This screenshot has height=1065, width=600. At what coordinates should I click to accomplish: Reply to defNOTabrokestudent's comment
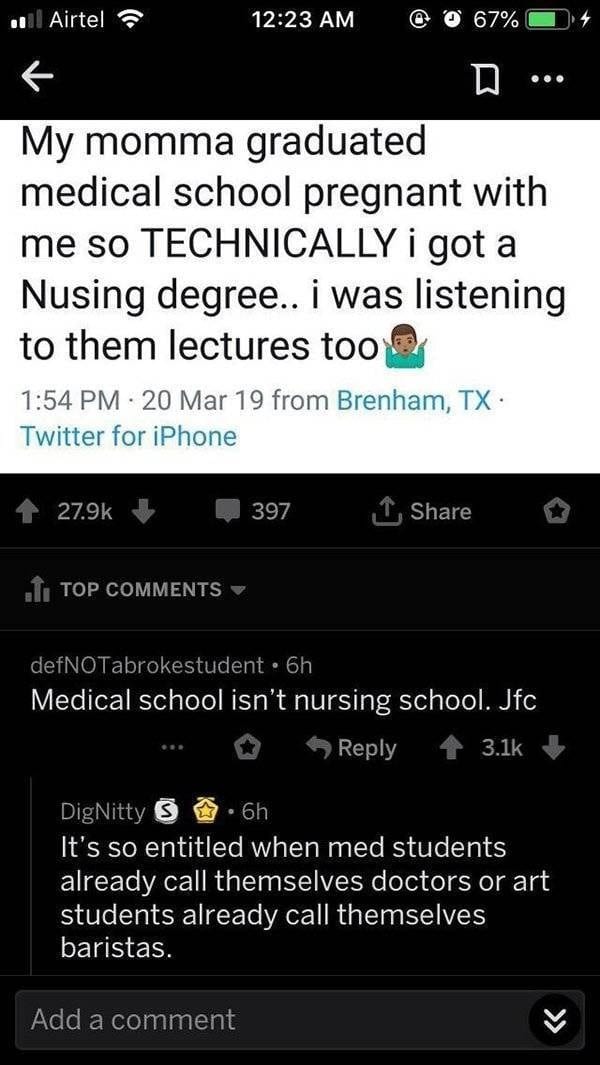tap(352, 747)
